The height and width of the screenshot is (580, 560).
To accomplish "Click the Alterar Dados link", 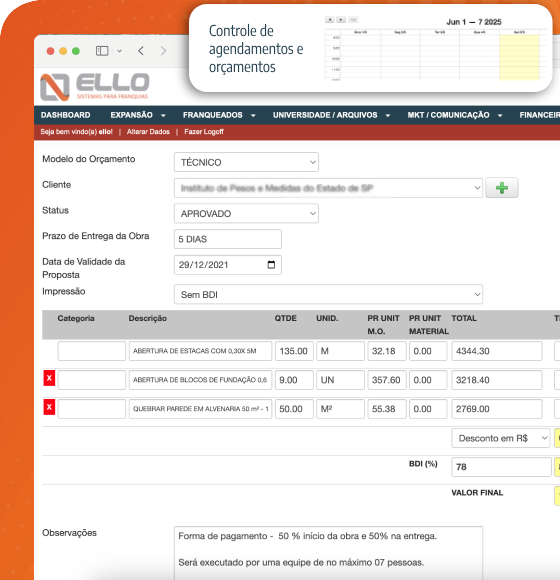I will click(x=148, y=132).
